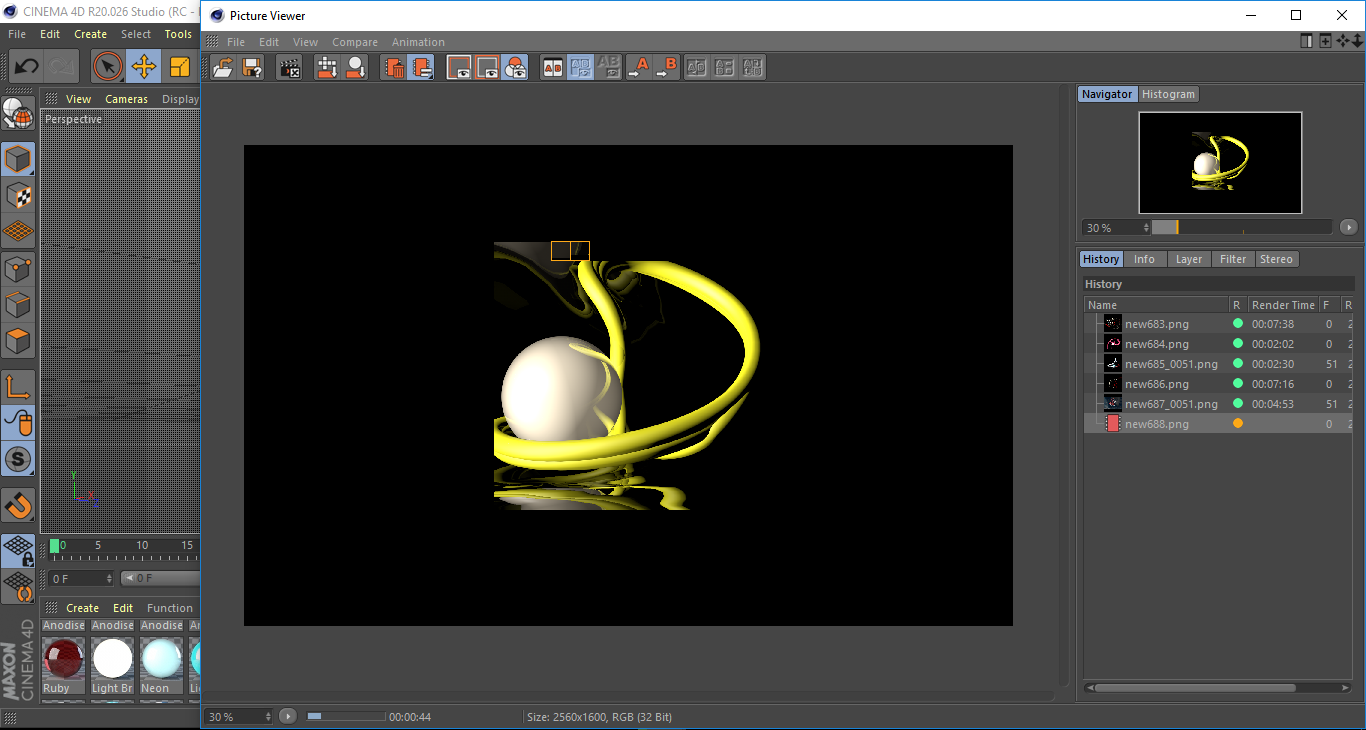Viewport: 1366px width, 730px height.
Task: Select new686.png in History list
Action: (x=1156, y=384)
